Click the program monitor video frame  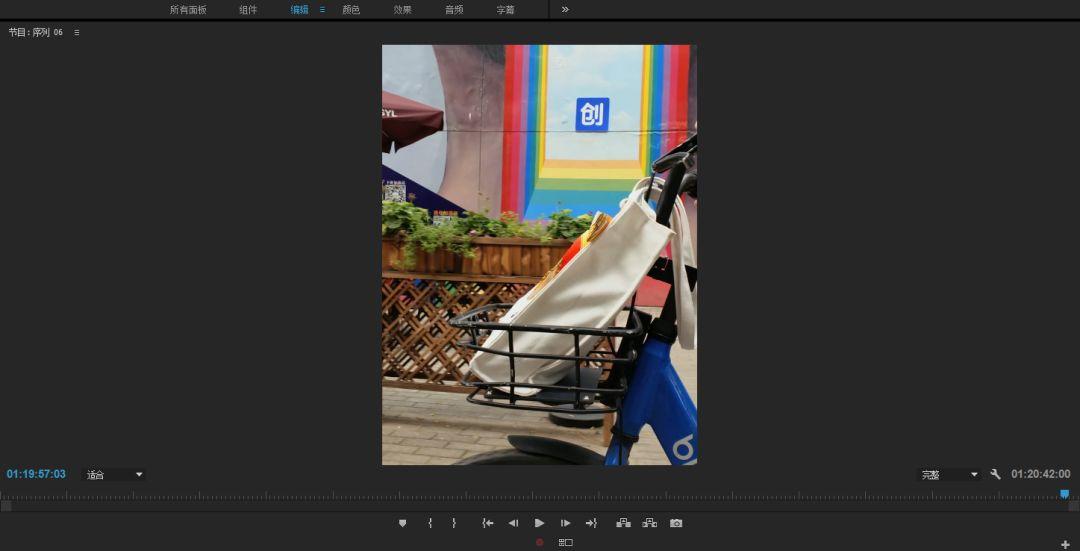pyautogui.click(x=539, y=255)
